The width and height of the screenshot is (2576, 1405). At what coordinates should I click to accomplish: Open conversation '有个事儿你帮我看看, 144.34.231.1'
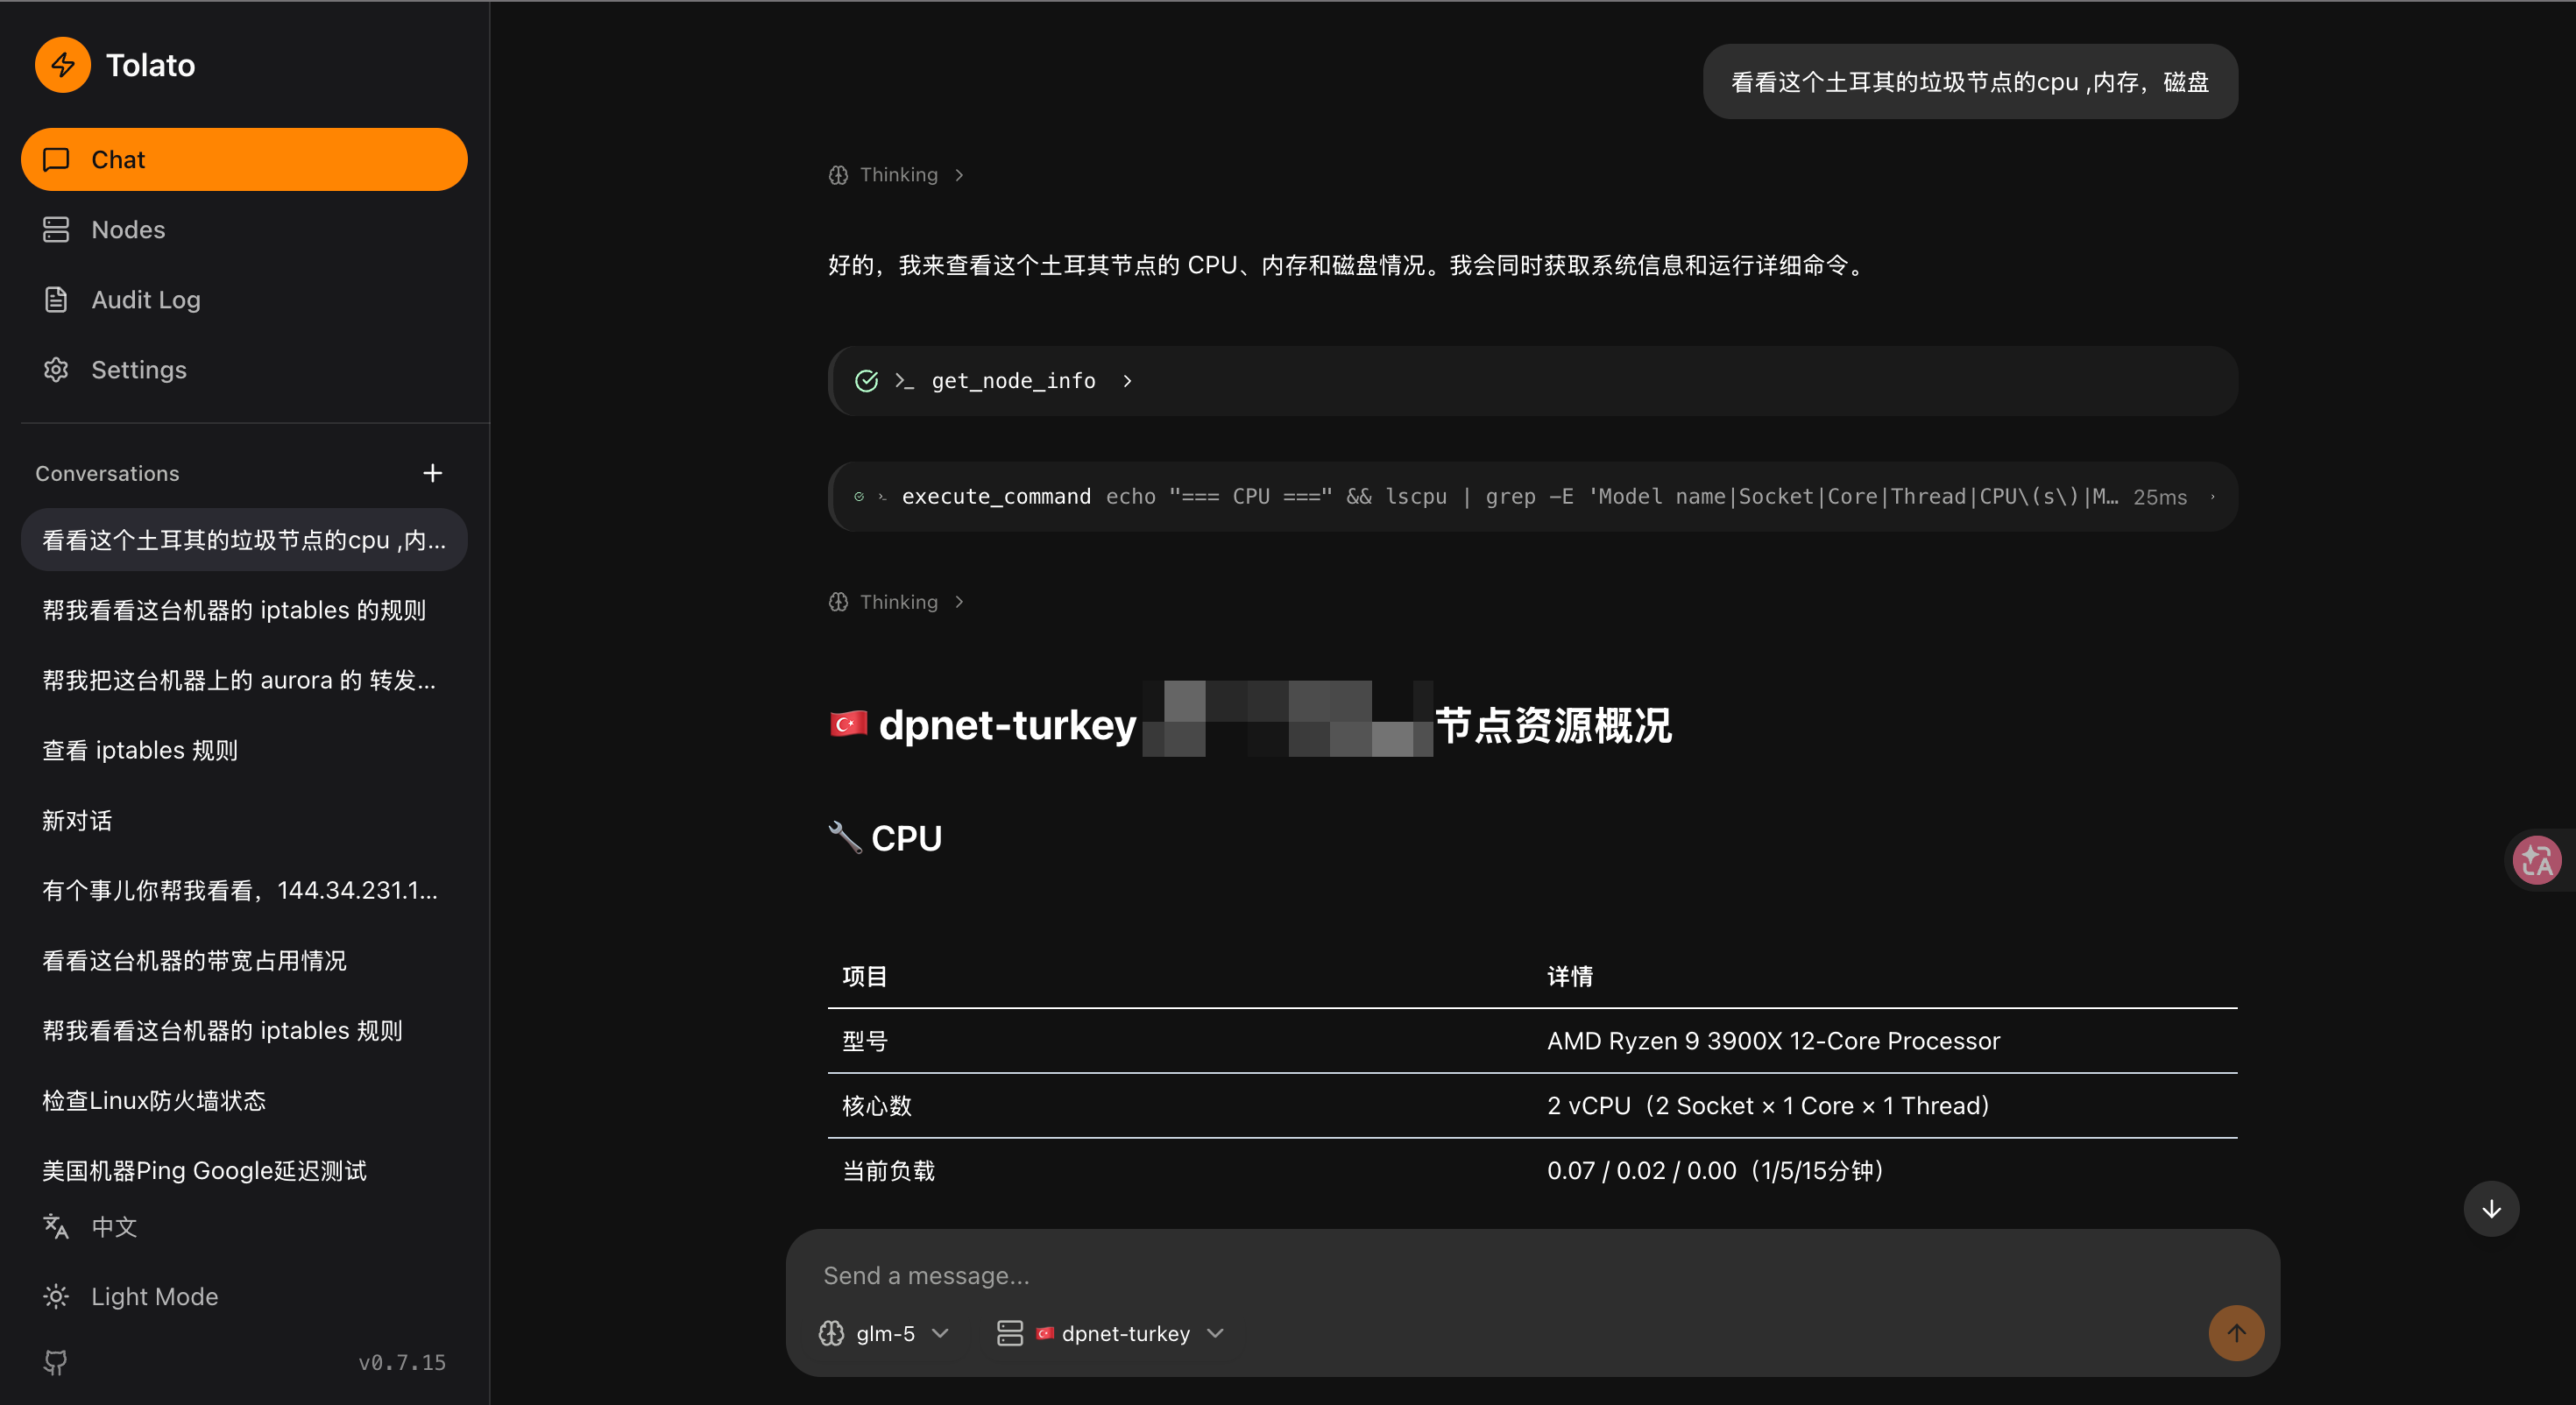[244, 891]
